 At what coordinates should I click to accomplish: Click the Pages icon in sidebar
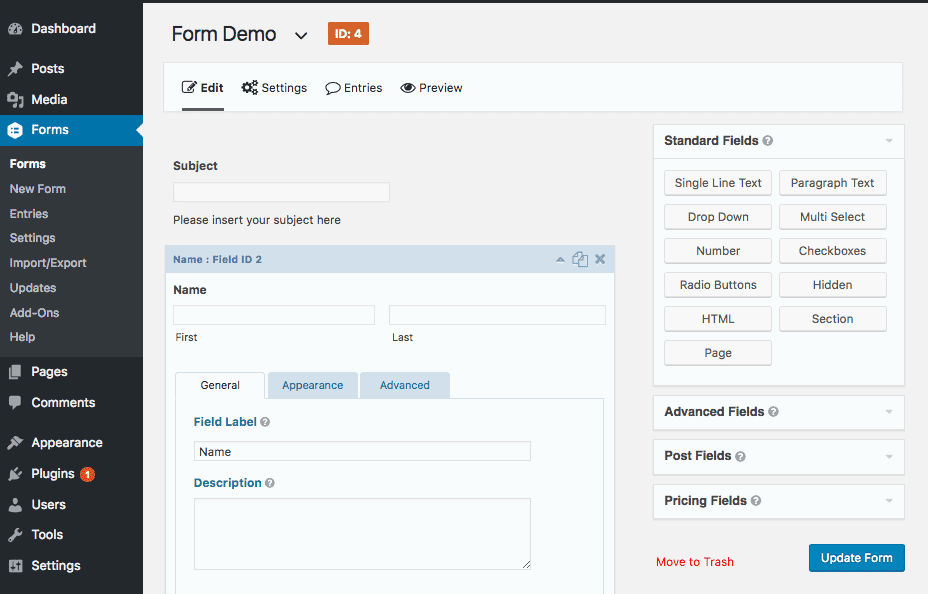pos(15,372)
